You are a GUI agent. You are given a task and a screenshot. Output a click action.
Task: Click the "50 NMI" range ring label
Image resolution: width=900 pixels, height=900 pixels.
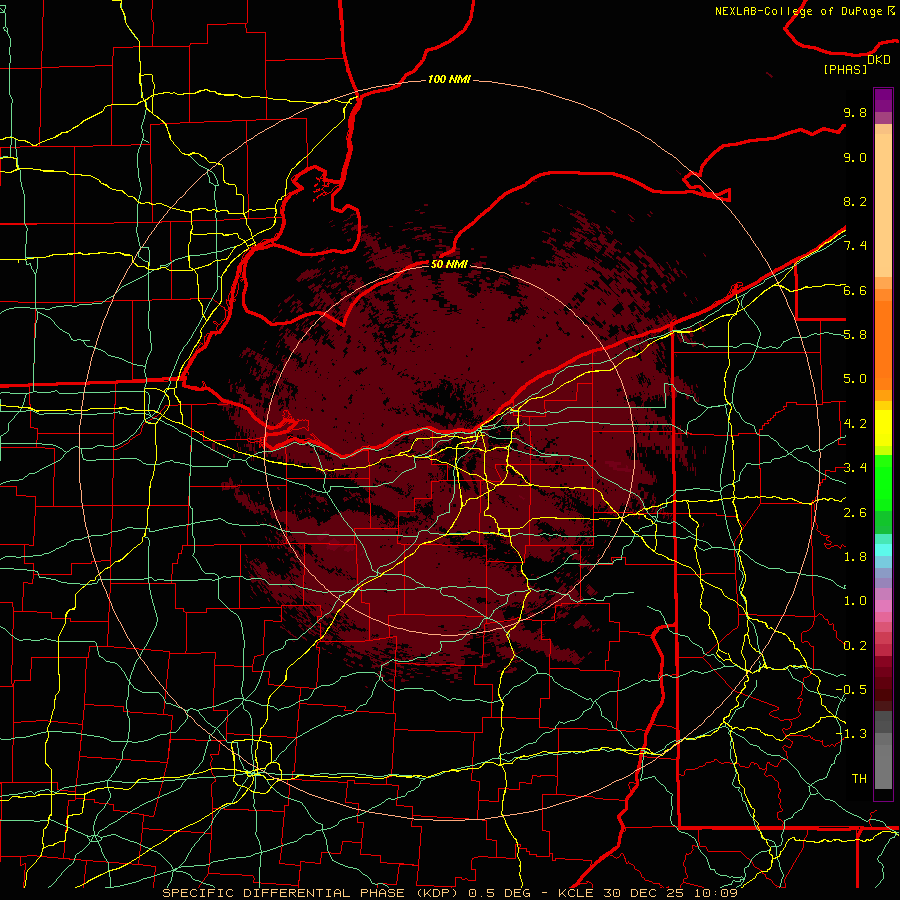pyautogui.click(x=449, y=264)
